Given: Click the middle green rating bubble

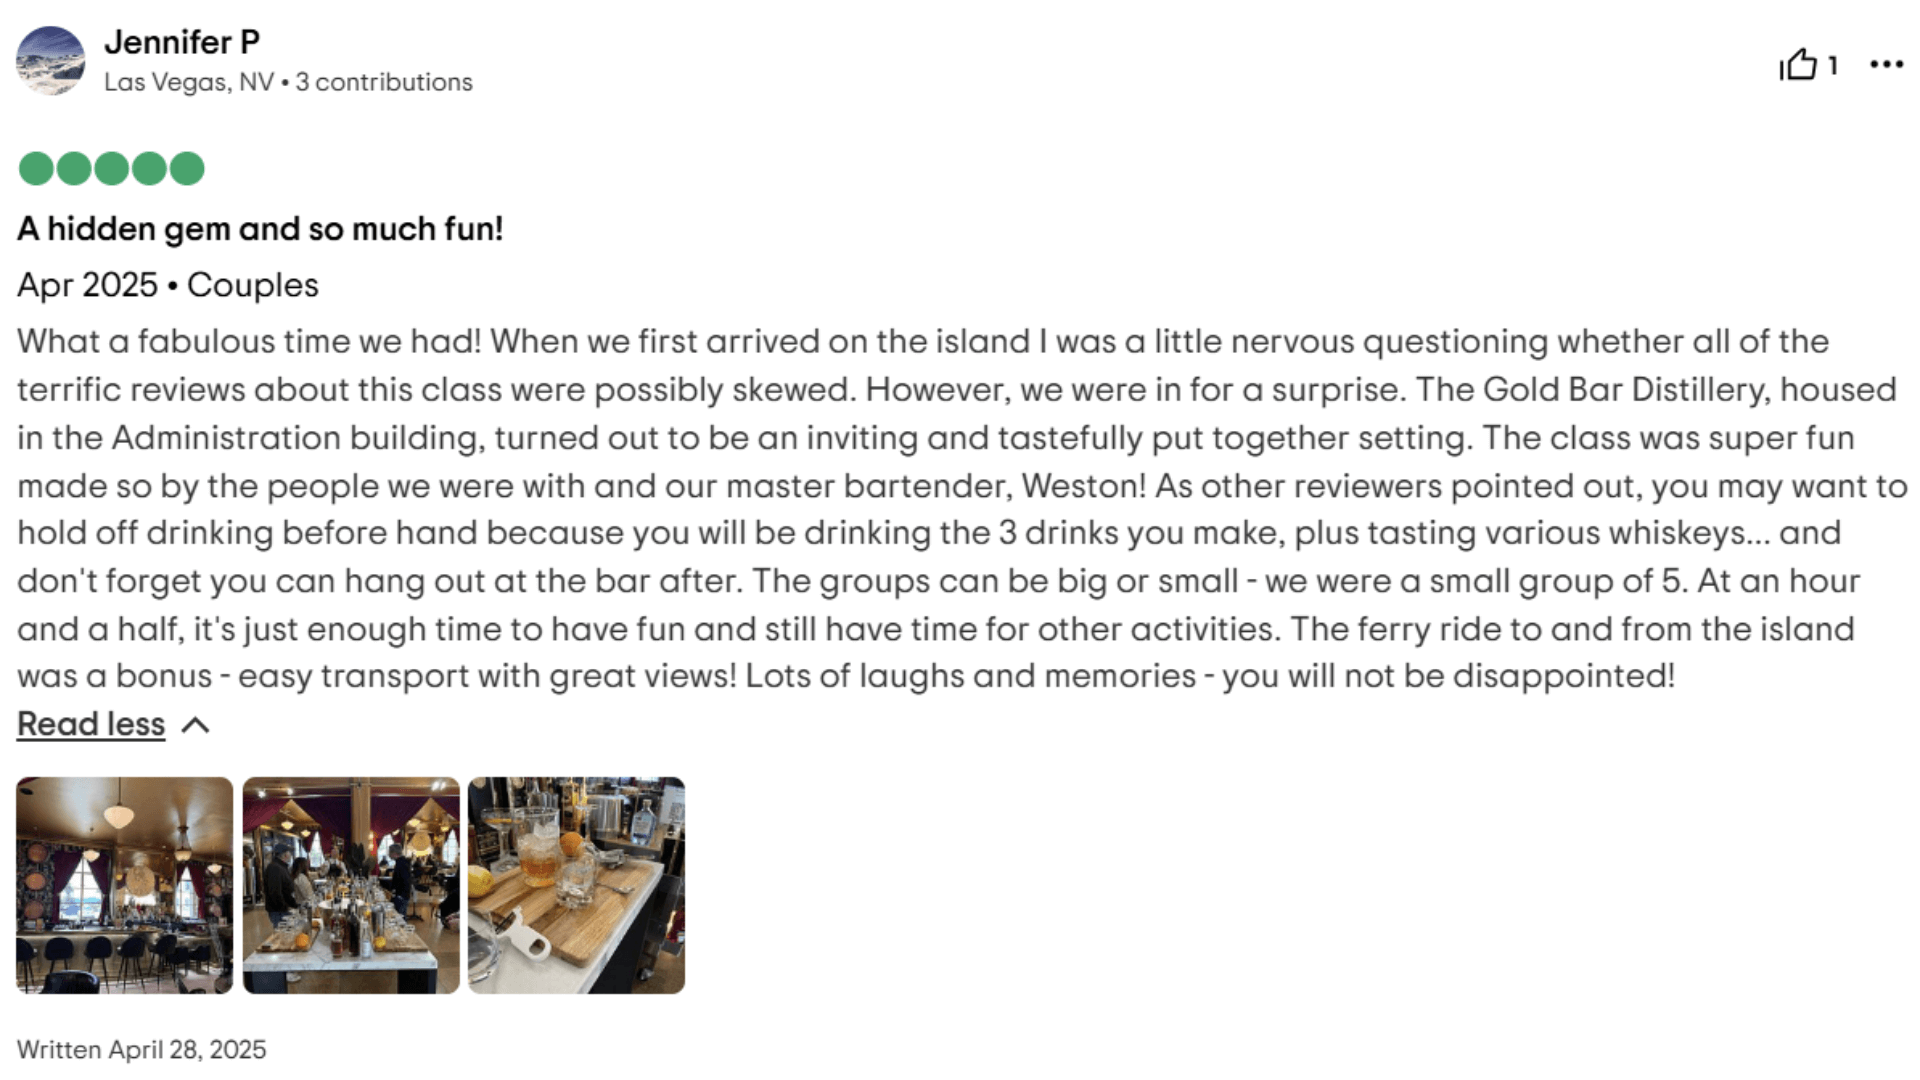Looking at the screenshot, I should [x=111, y=168].
